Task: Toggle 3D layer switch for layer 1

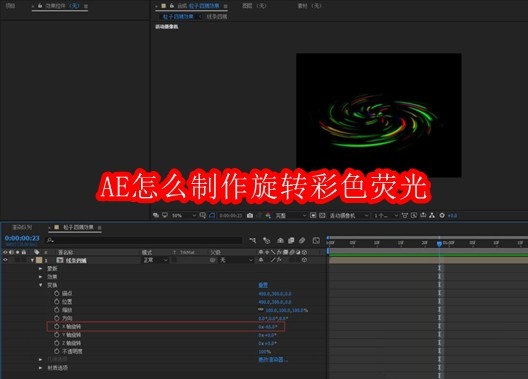Action: click(304, 260)
